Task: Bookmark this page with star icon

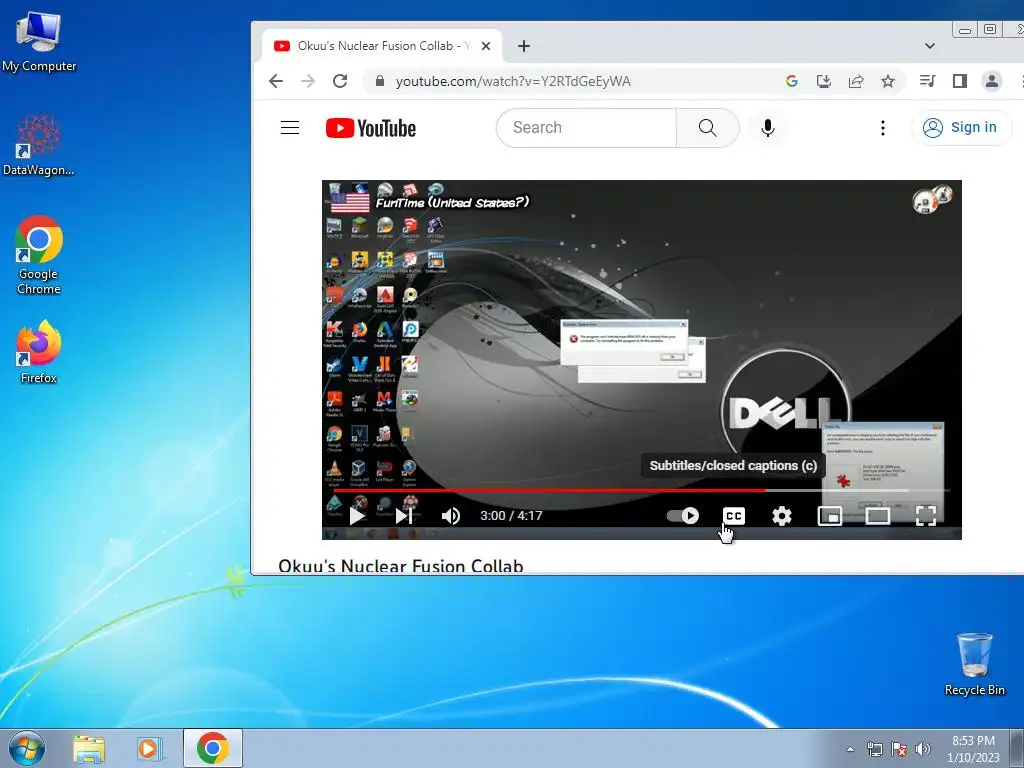Action: pos(888,81)
